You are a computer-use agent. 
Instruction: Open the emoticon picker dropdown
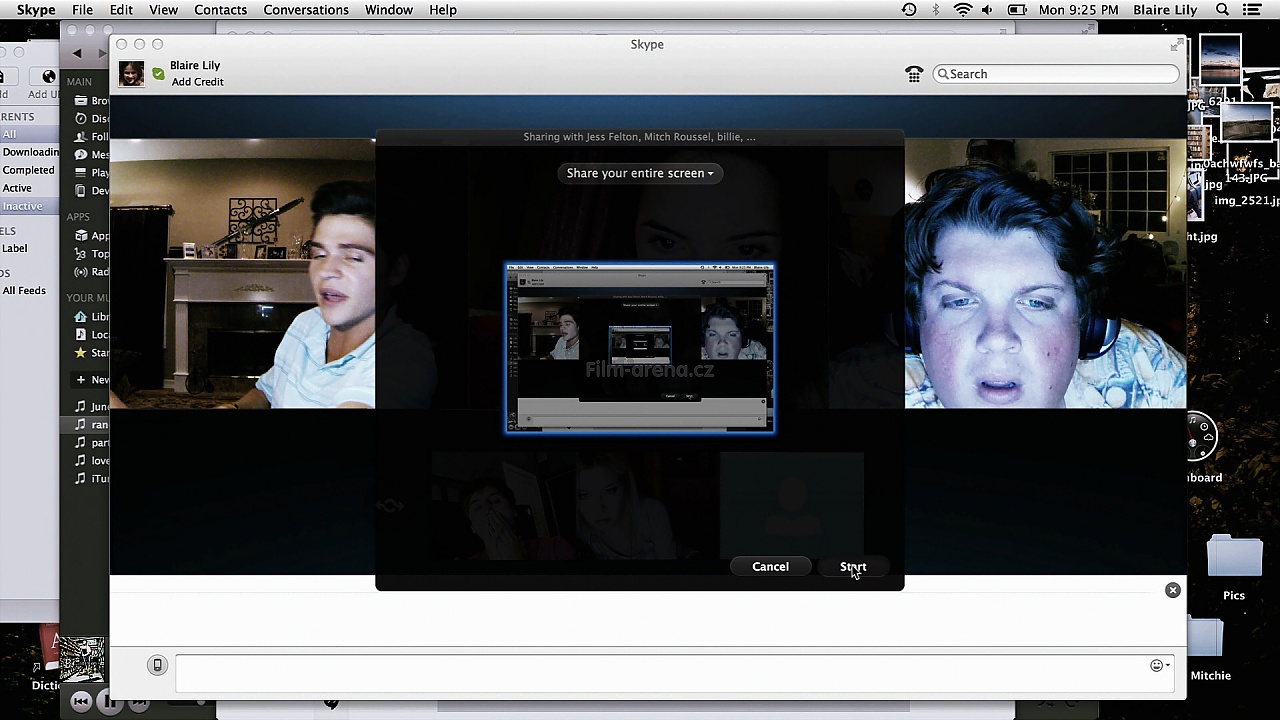pyautogui.click(x=1160, y=665)
